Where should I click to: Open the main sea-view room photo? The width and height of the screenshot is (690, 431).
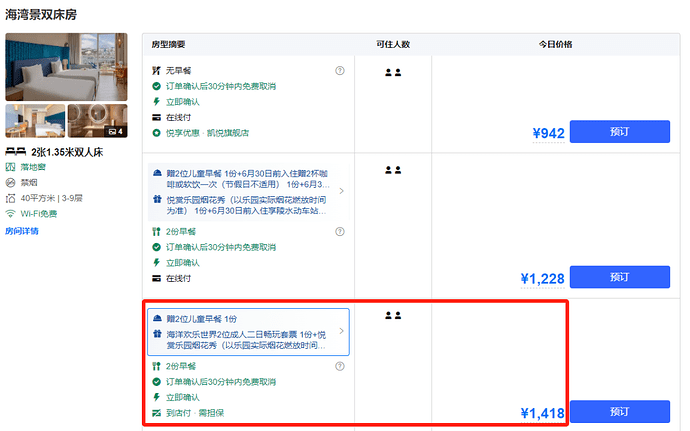tap(66, 67)
